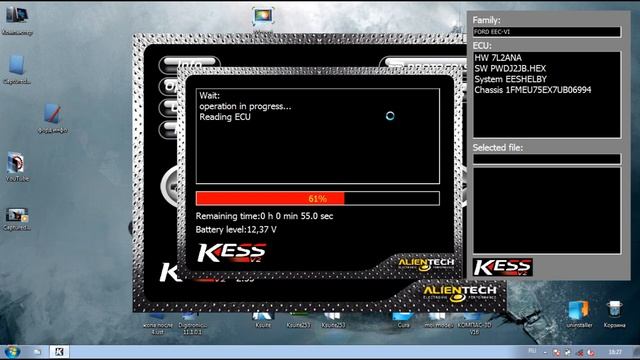Open the YouTube desktop shortcut
The image size is (640, 360).
pos(16,167)
